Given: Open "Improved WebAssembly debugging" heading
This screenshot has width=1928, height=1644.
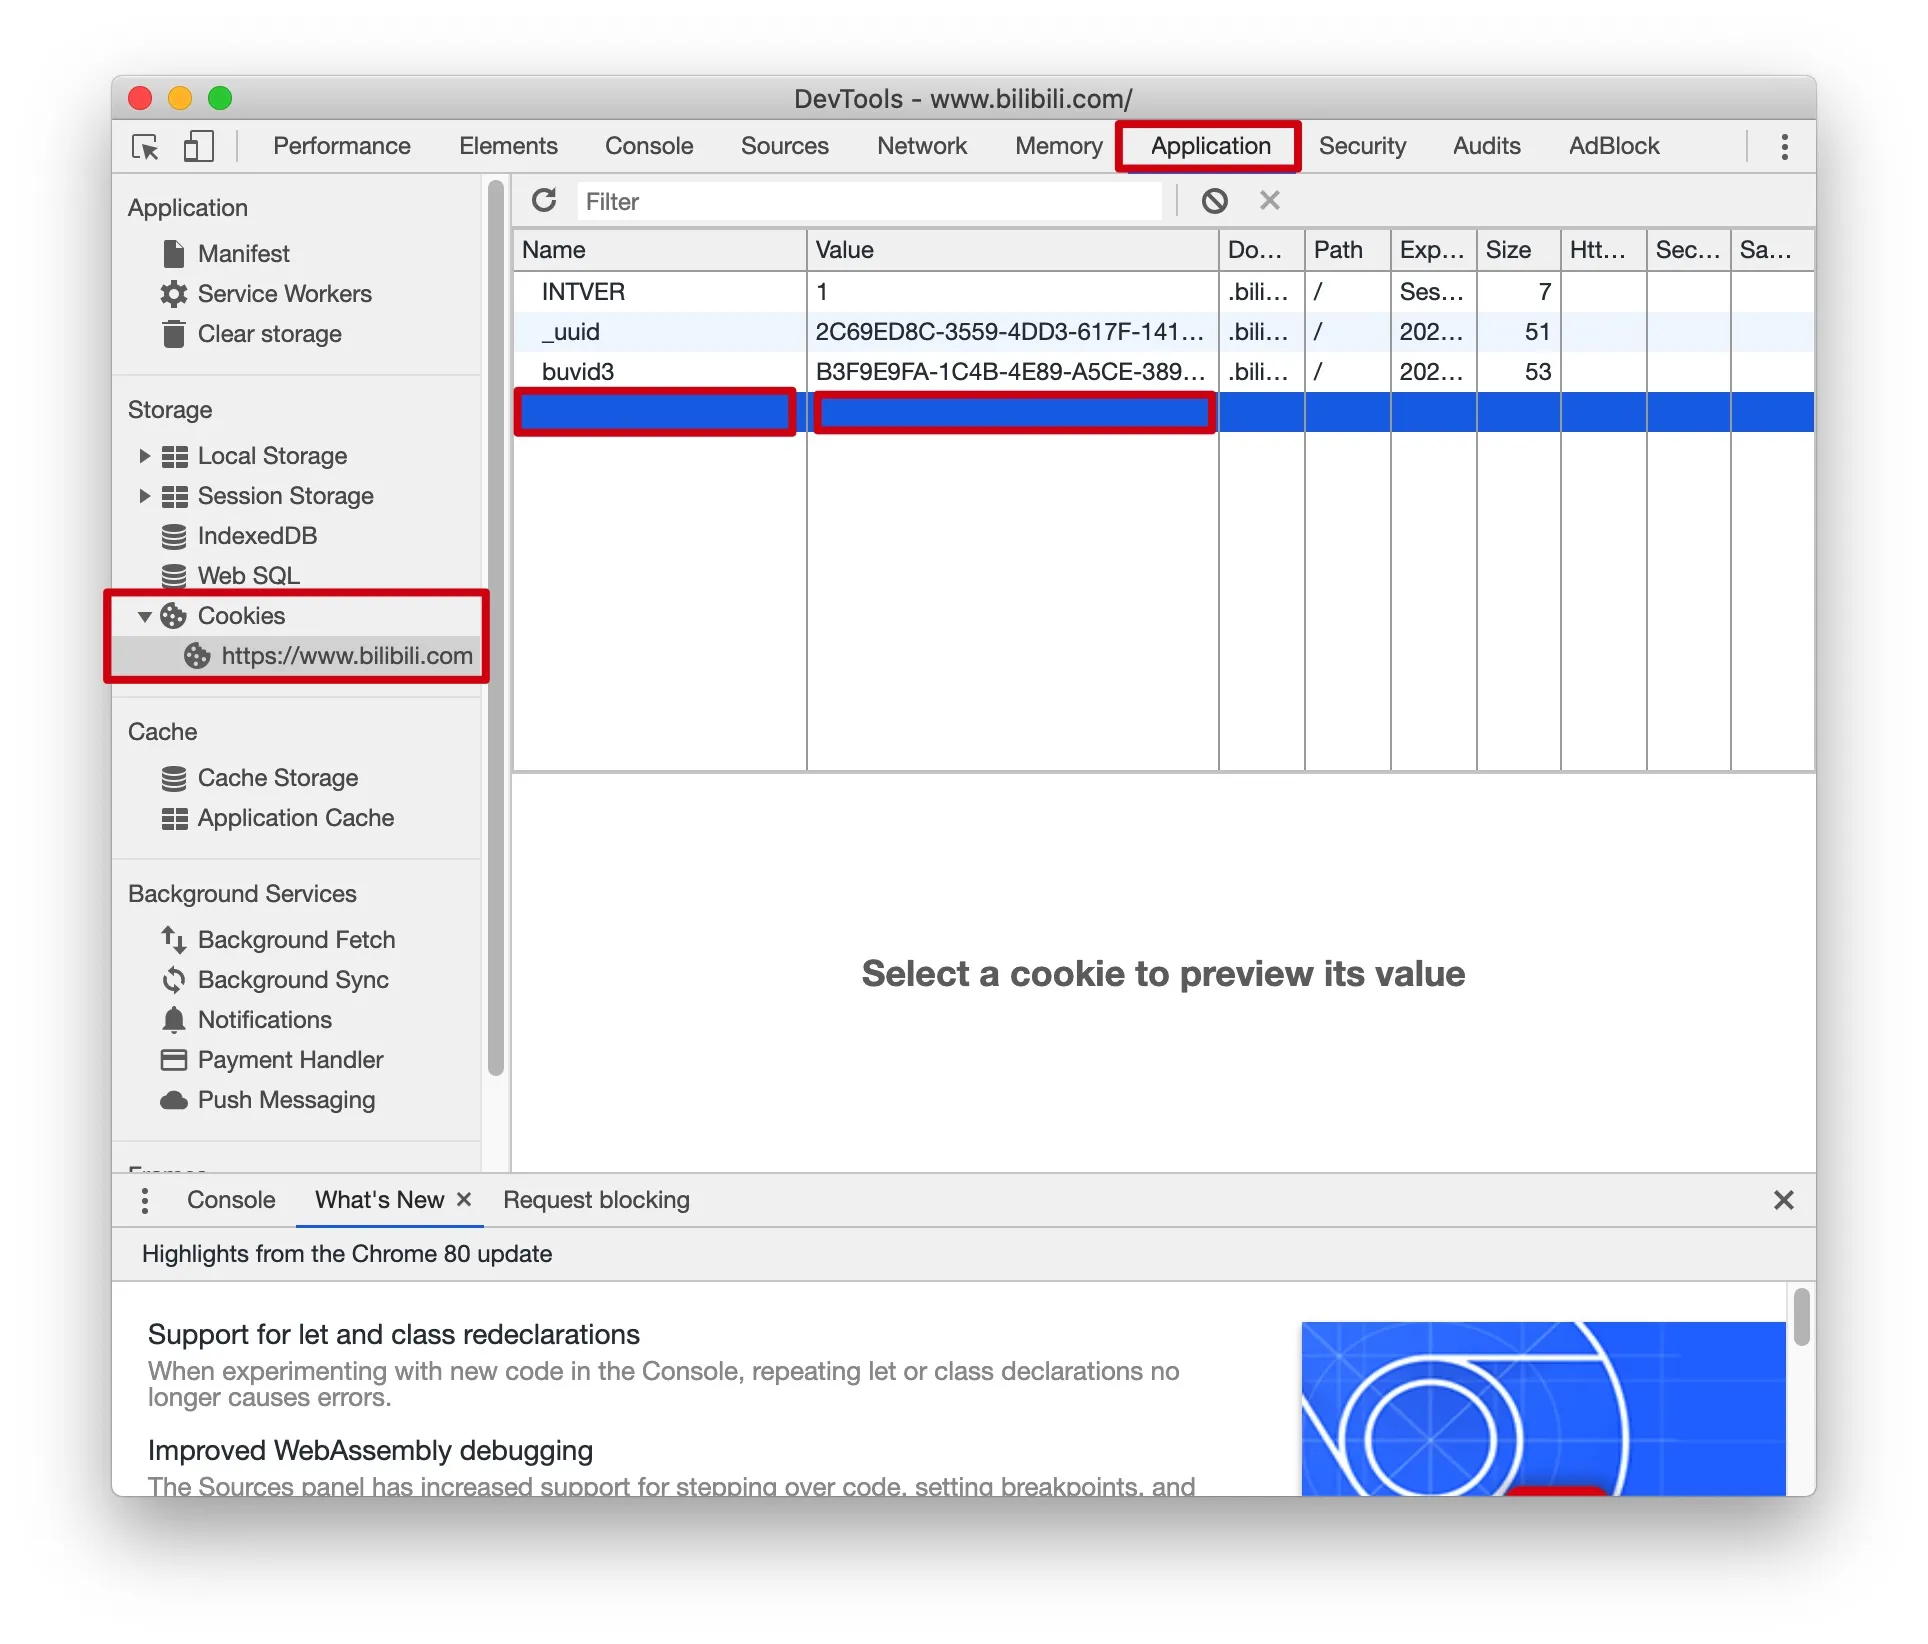Looking at the screenshot, I should [370, 1451].
